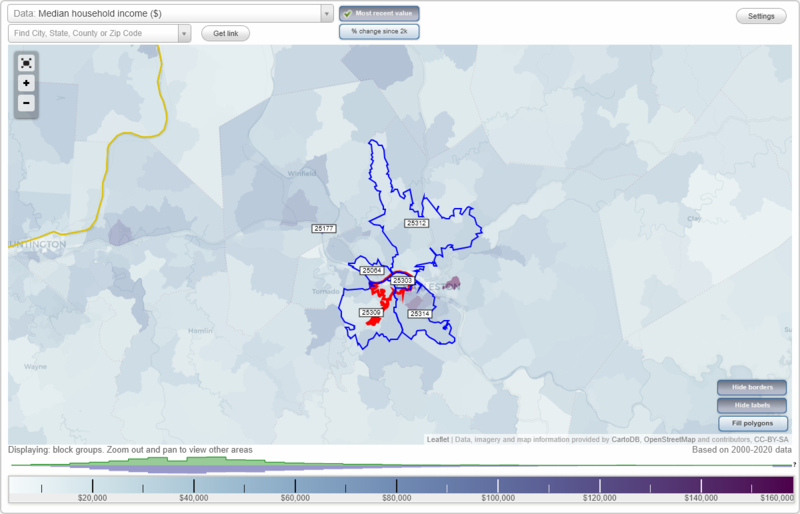Image resolution: width=800 pixels, height=514 pixels.
Task: Click the fullscreen map extent icon
Action: click(26, 63)
